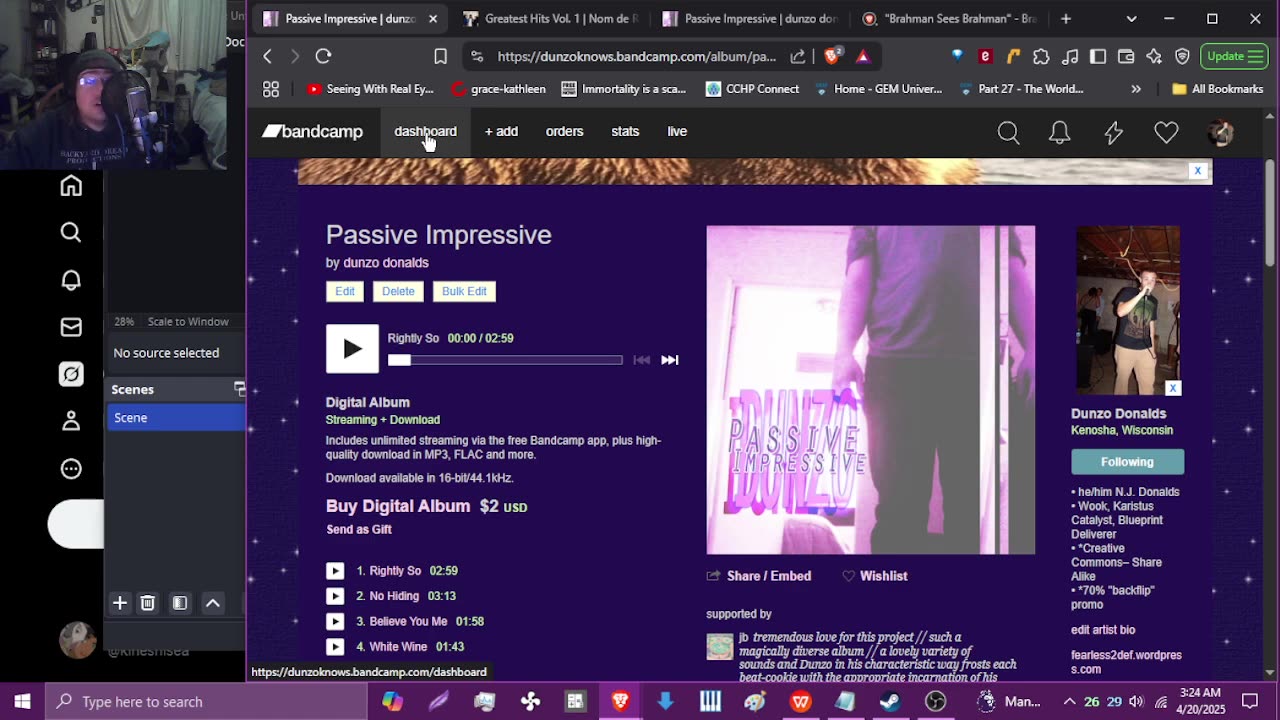Screen dimensions: 1280x720
Task: Play track 2 No Hiding
Action: [335, 596]
